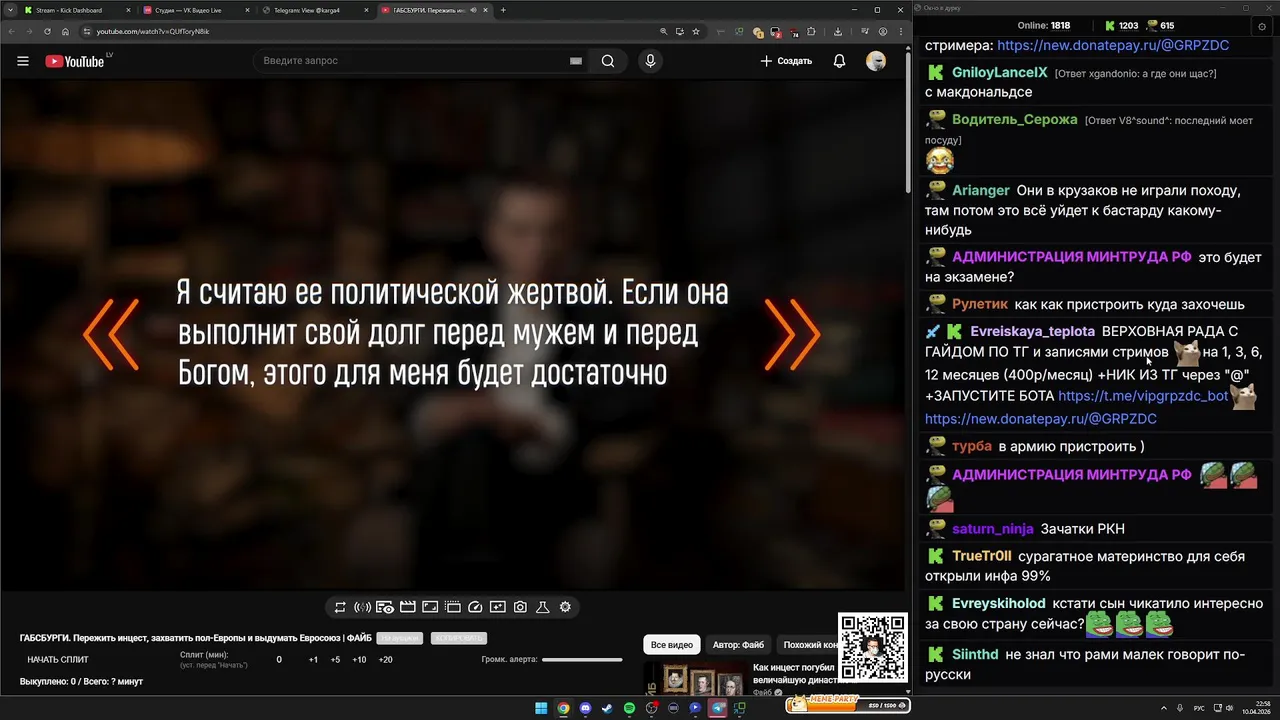Click username 'TrueTr0ll' in chat

[x=982, y=556]
